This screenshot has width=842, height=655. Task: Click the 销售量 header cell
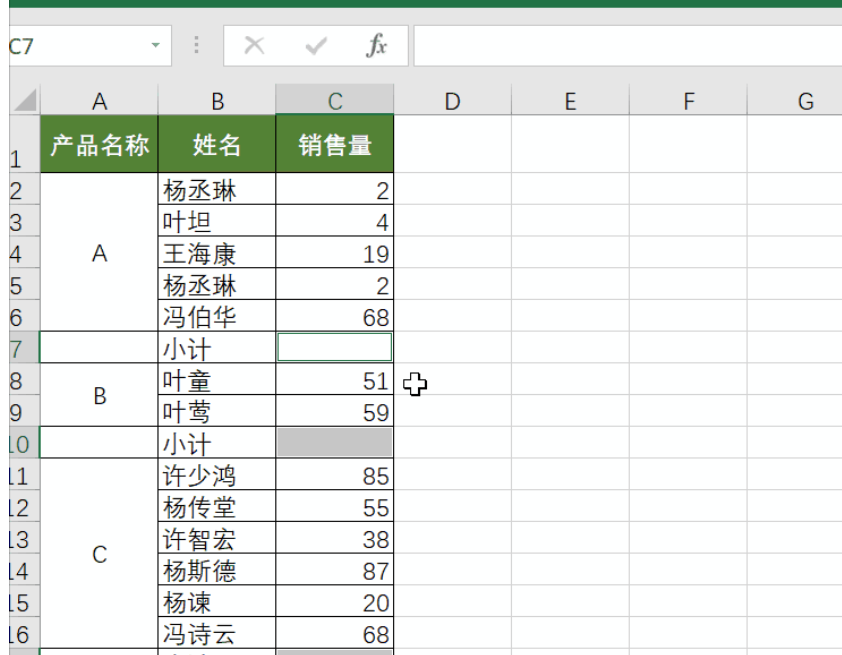click(335, 144)
